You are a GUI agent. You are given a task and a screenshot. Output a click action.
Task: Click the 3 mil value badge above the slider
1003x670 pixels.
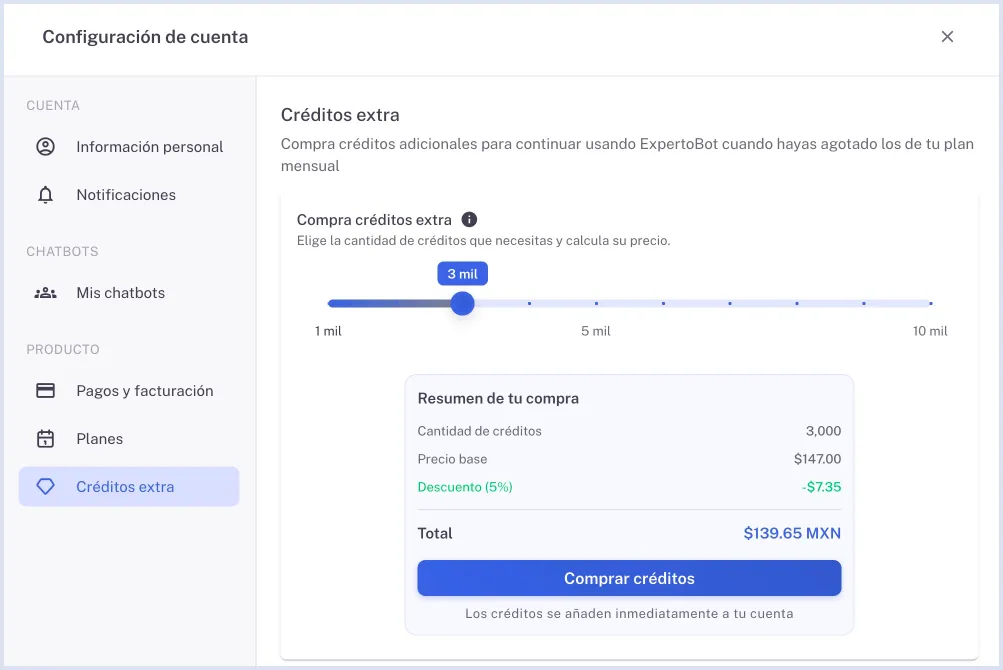[x=462, y=273]
